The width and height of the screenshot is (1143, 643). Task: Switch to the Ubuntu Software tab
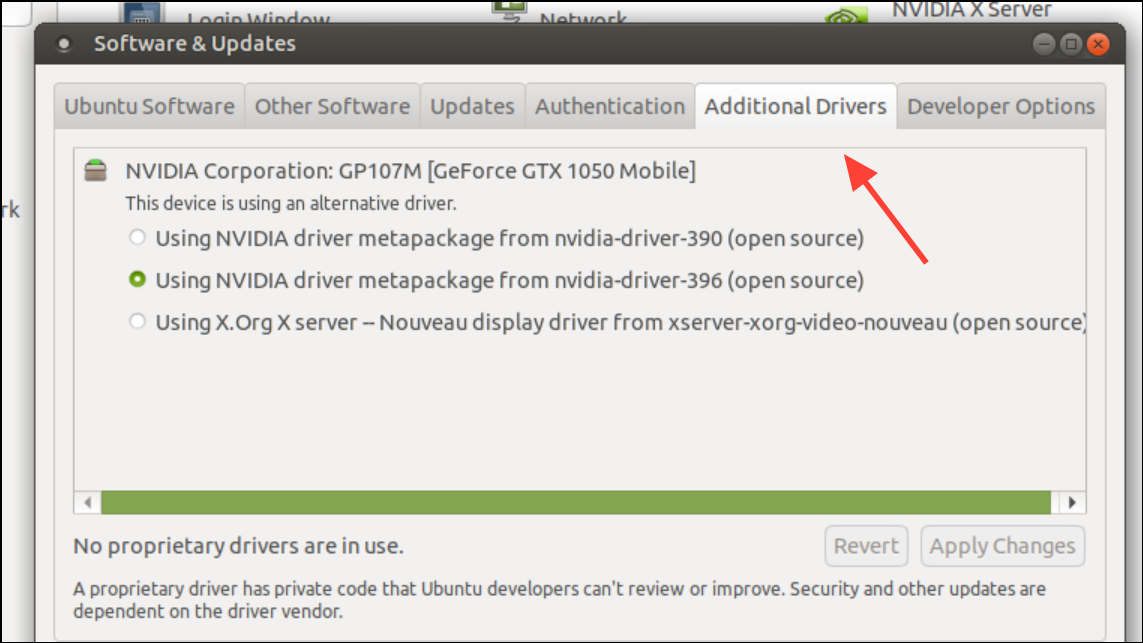click(x=149, y=106)
